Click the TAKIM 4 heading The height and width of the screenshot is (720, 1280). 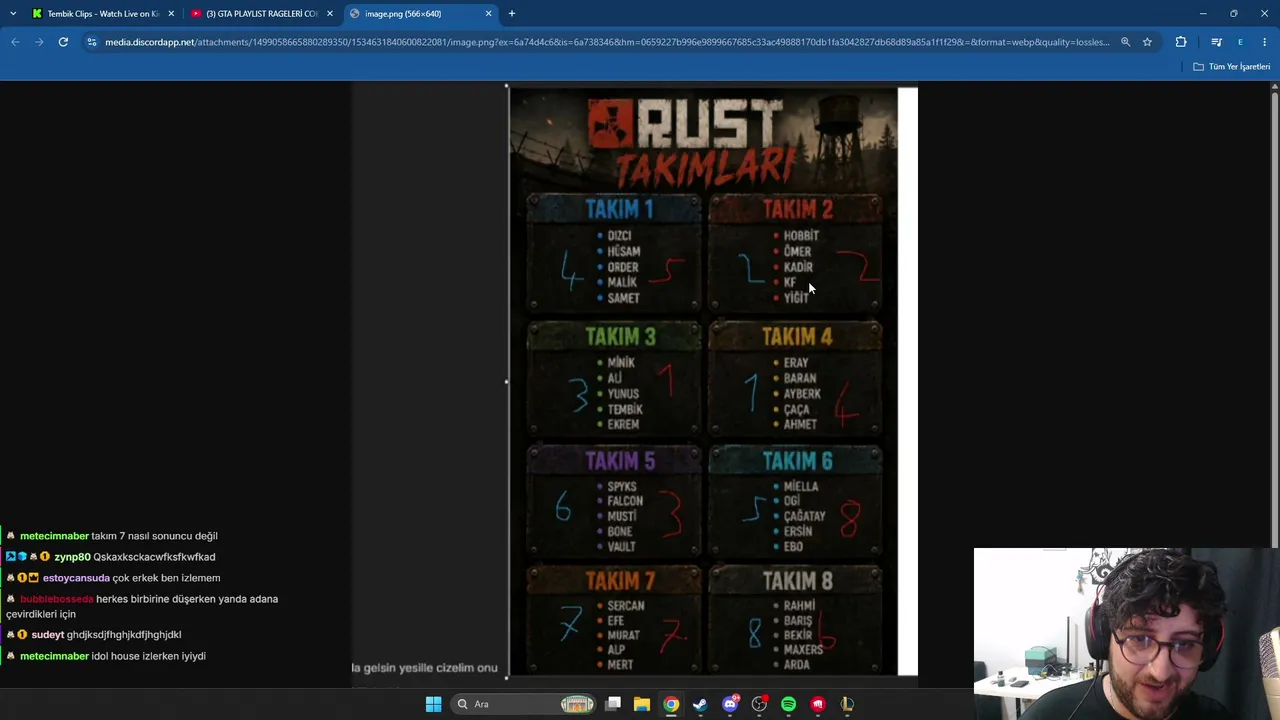[x=797, y=337]
